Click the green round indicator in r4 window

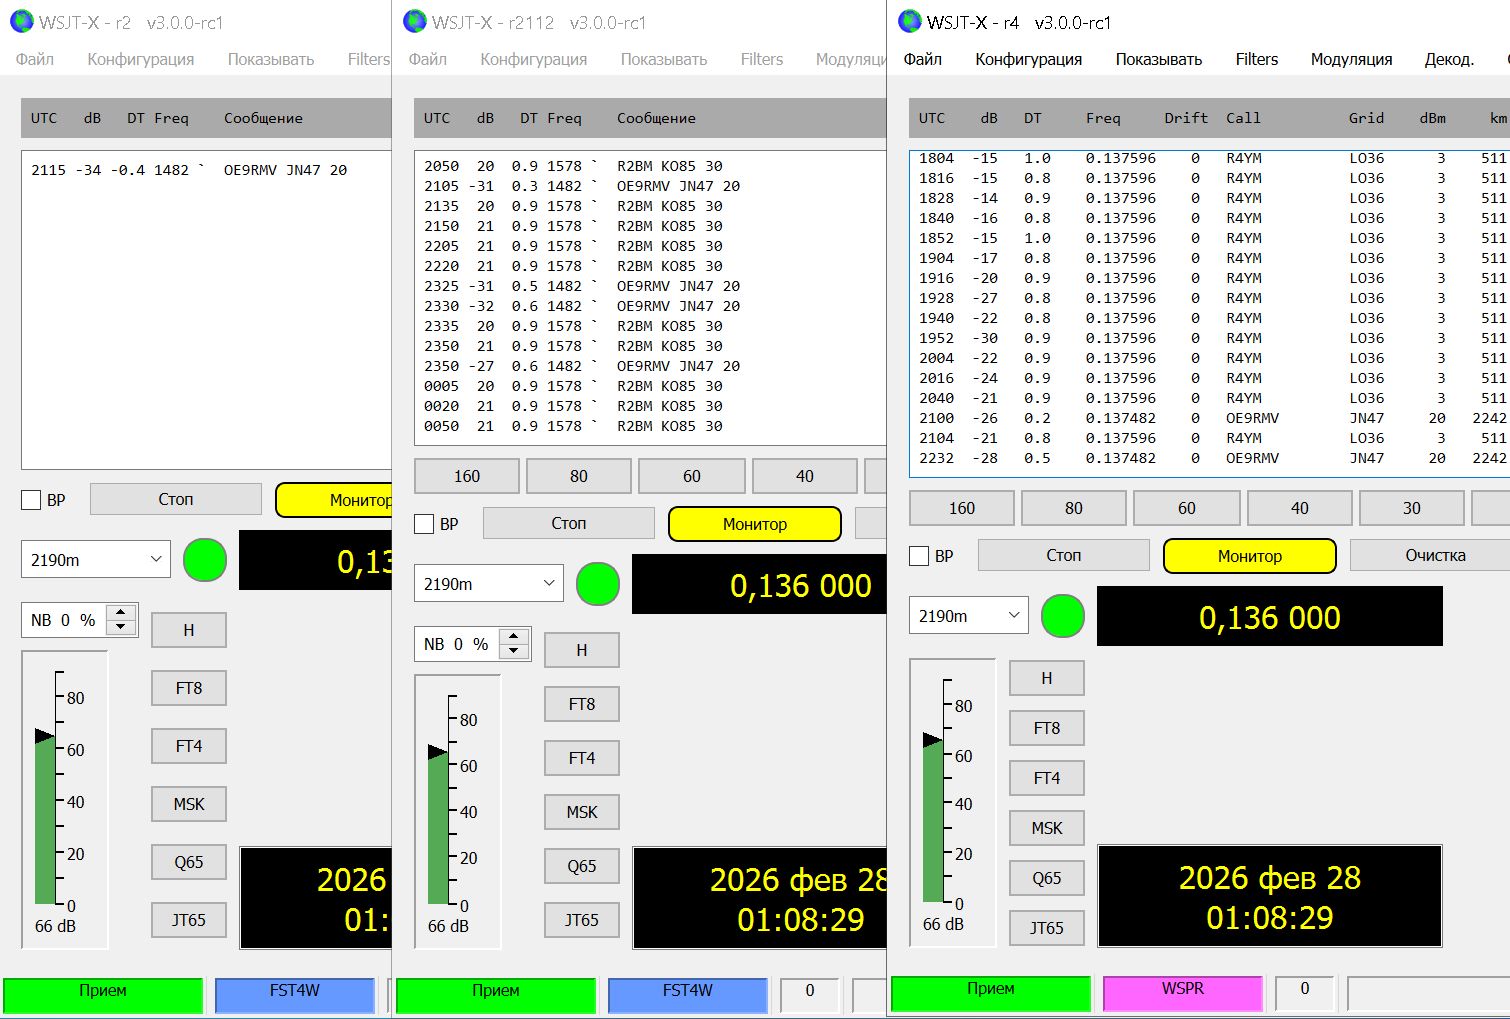coord(1062,616)
